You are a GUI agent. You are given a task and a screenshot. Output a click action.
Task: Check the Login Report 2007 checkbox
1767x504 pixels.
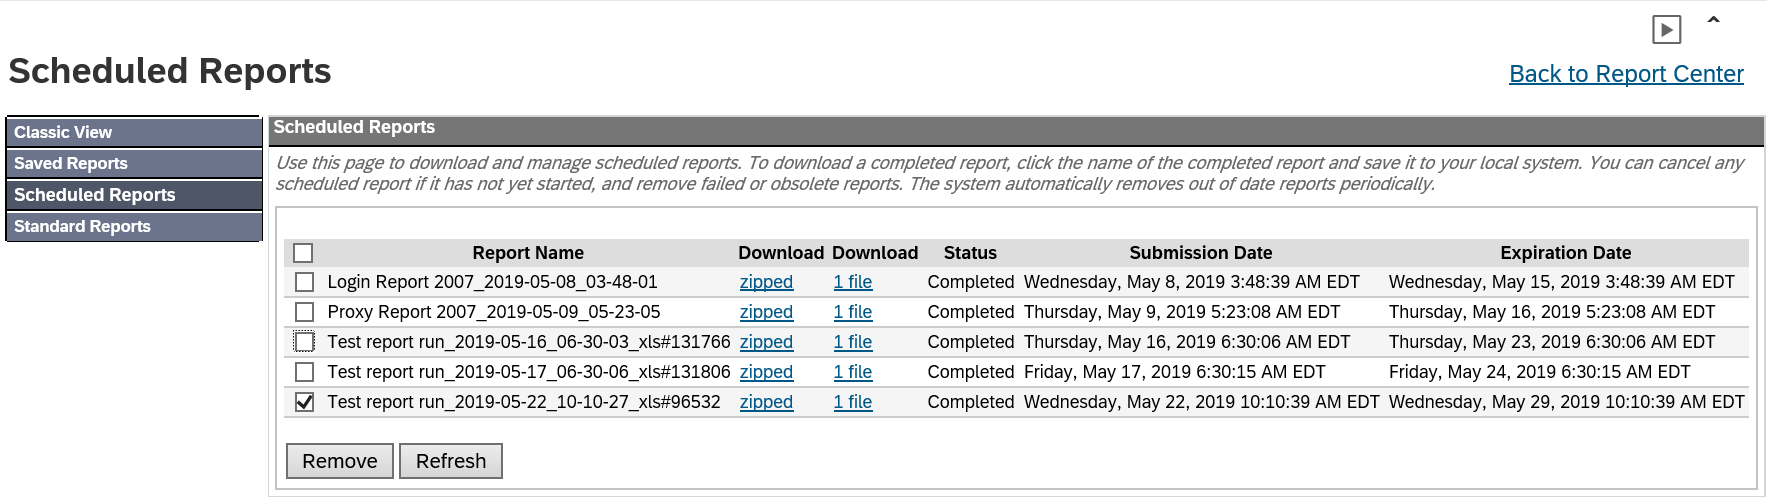click(x=305, y=282)
